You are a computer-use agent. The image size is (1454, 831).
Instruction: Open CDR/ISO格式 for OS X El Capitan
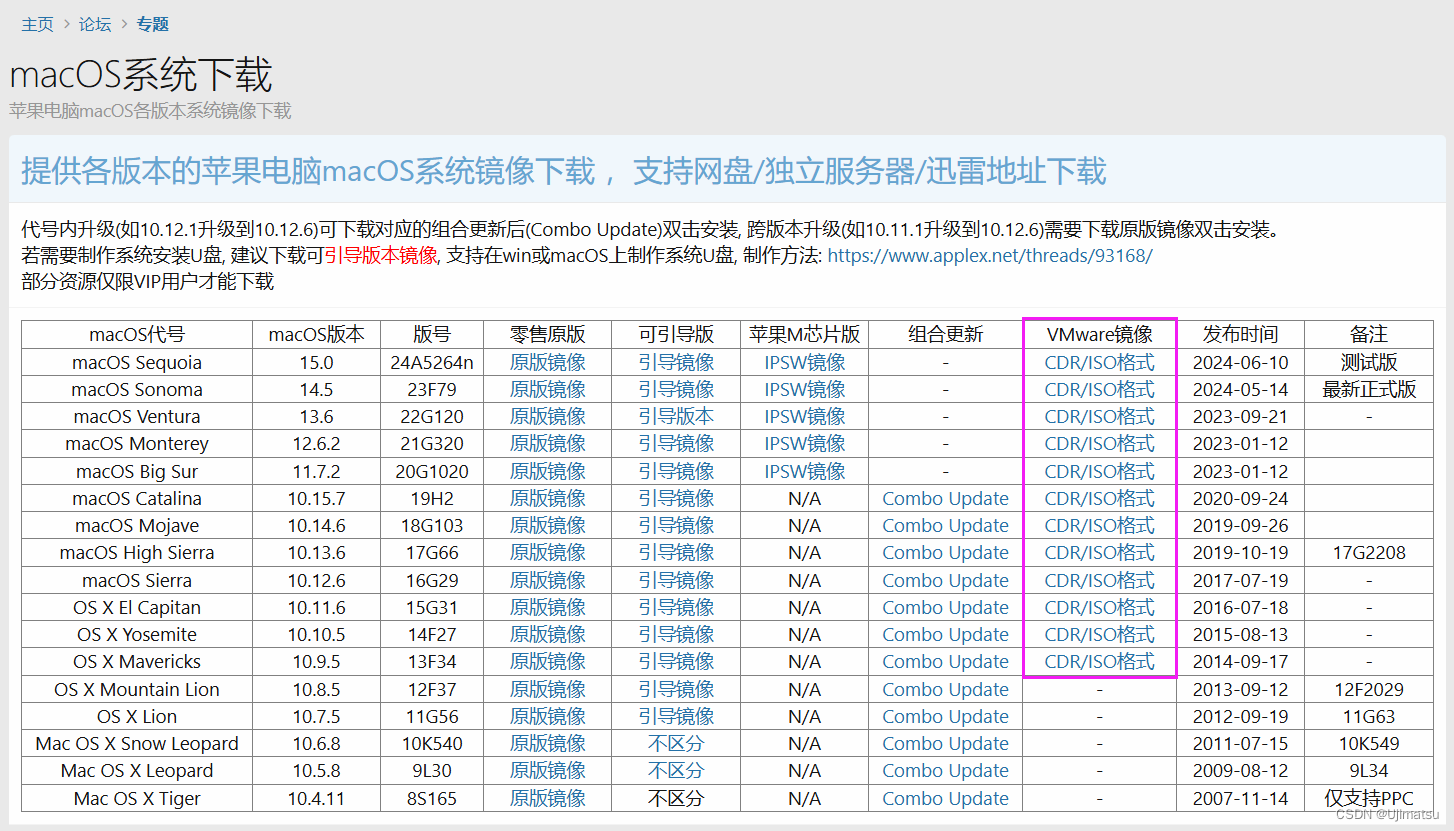click(1099, 607)
